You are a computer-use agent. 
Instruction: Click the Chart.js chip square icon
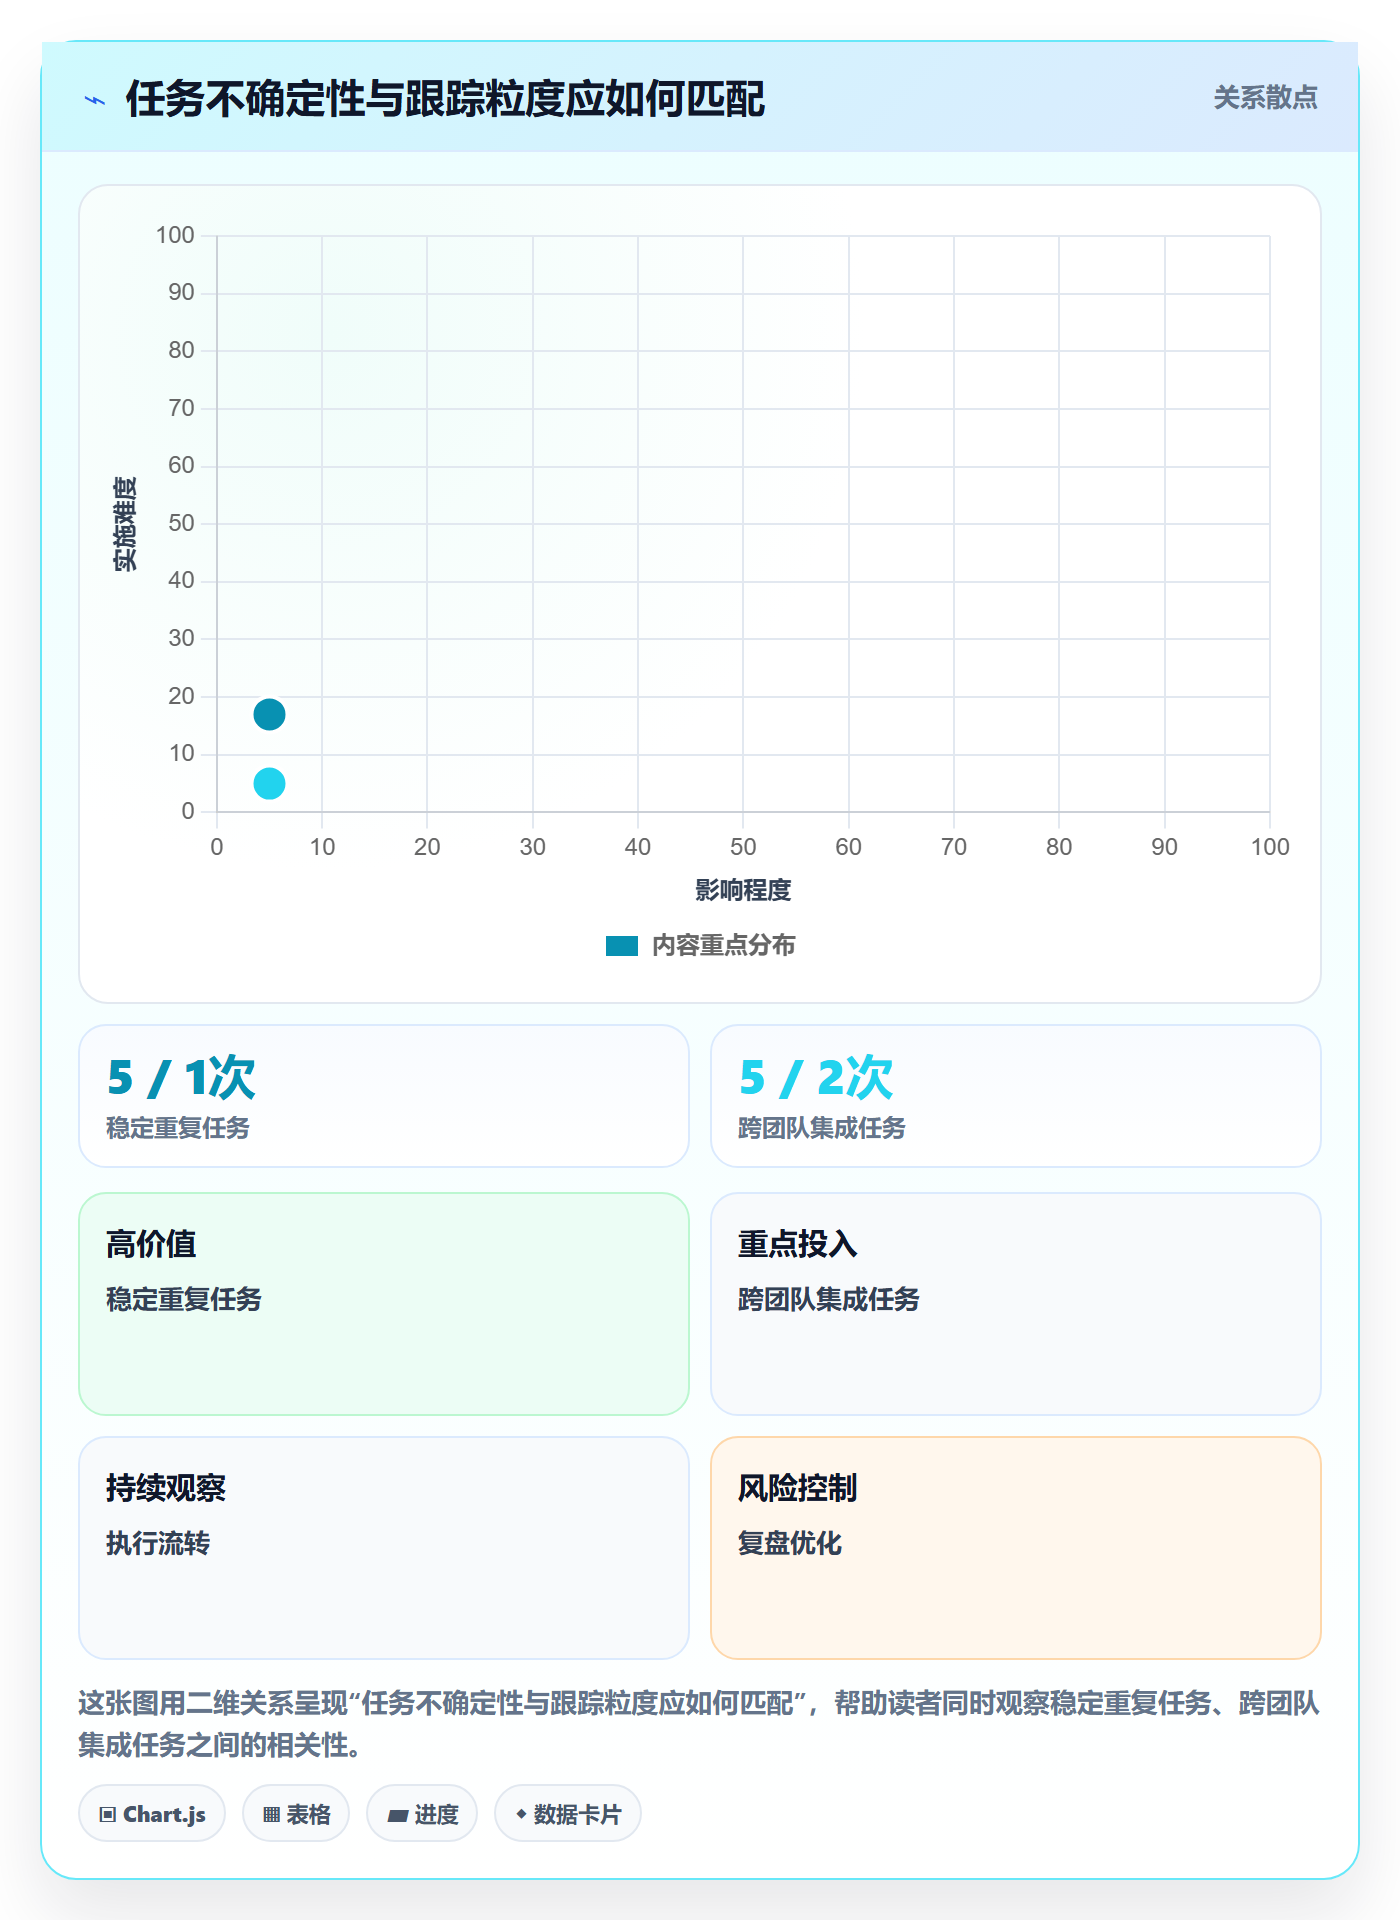(x=108, y=1814)
